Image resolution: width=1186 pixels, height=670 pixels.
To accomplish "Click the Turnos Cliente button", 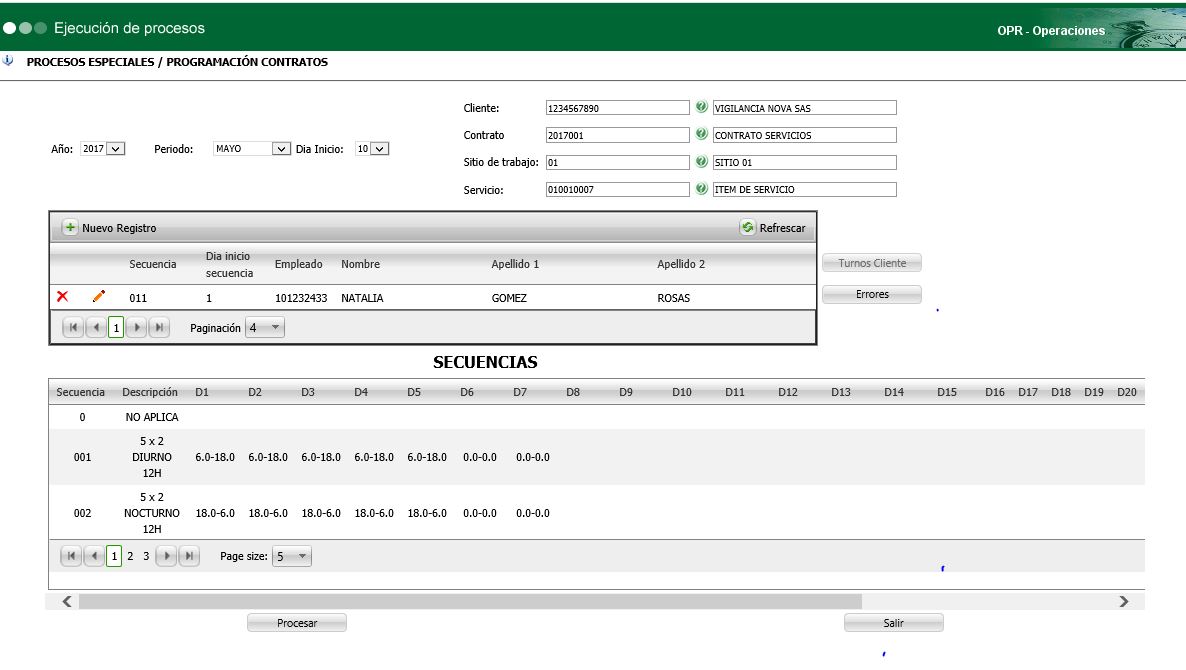I will point(871,263).
